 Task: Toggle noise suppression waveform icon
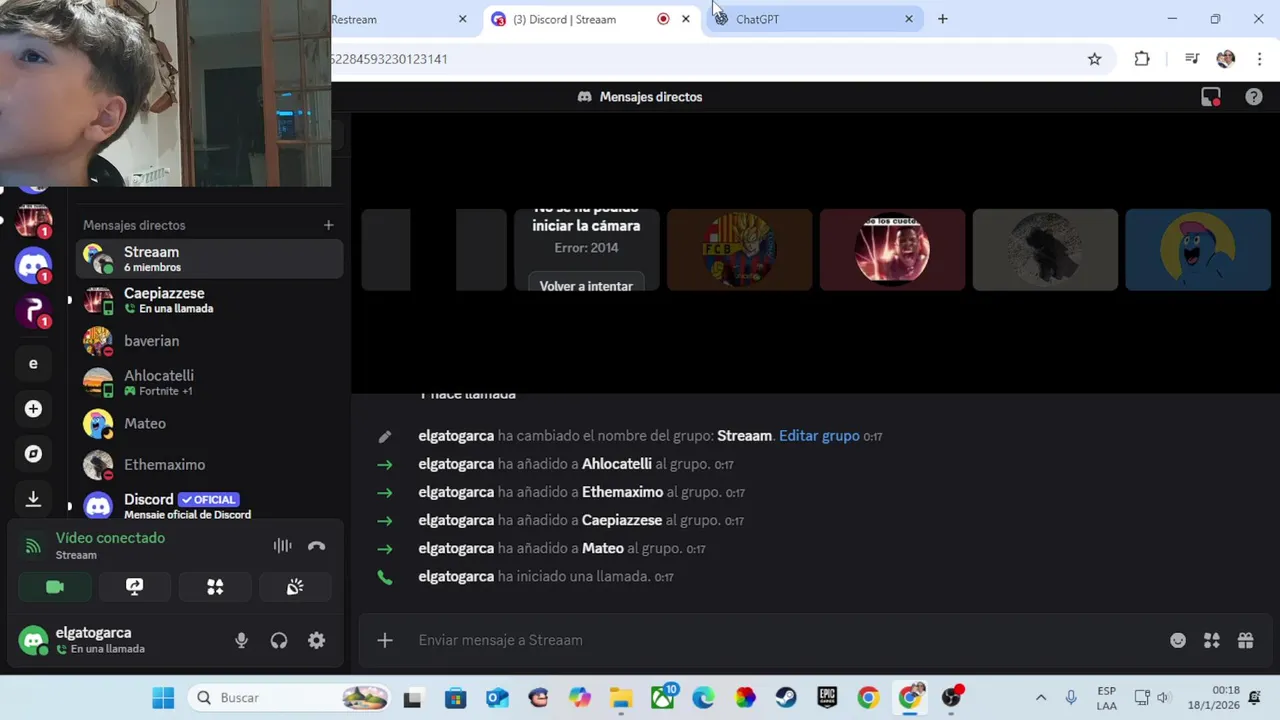283,546
